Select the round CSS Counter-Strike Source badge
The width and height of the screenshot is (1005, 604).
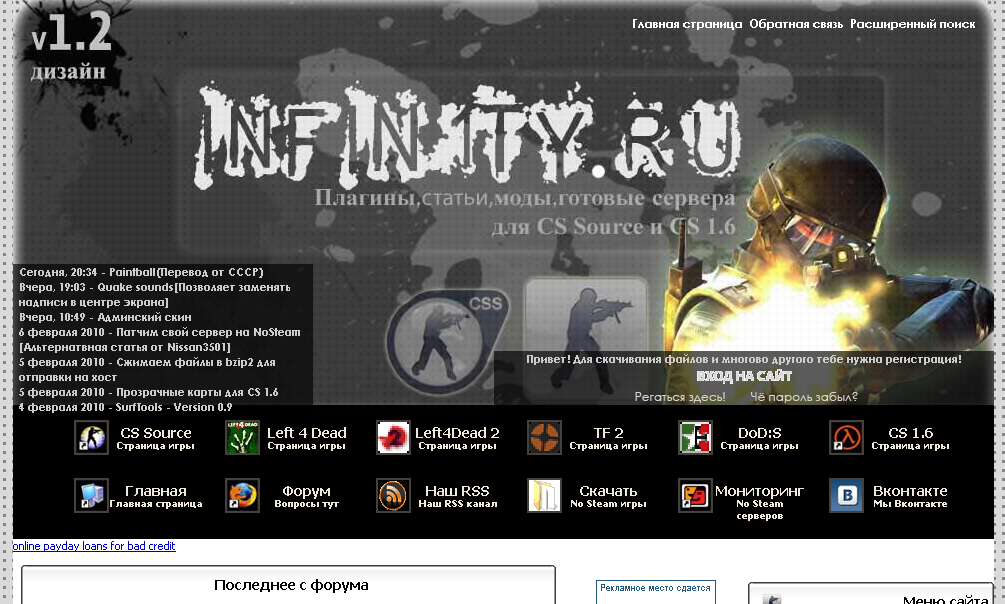(445, 341)
